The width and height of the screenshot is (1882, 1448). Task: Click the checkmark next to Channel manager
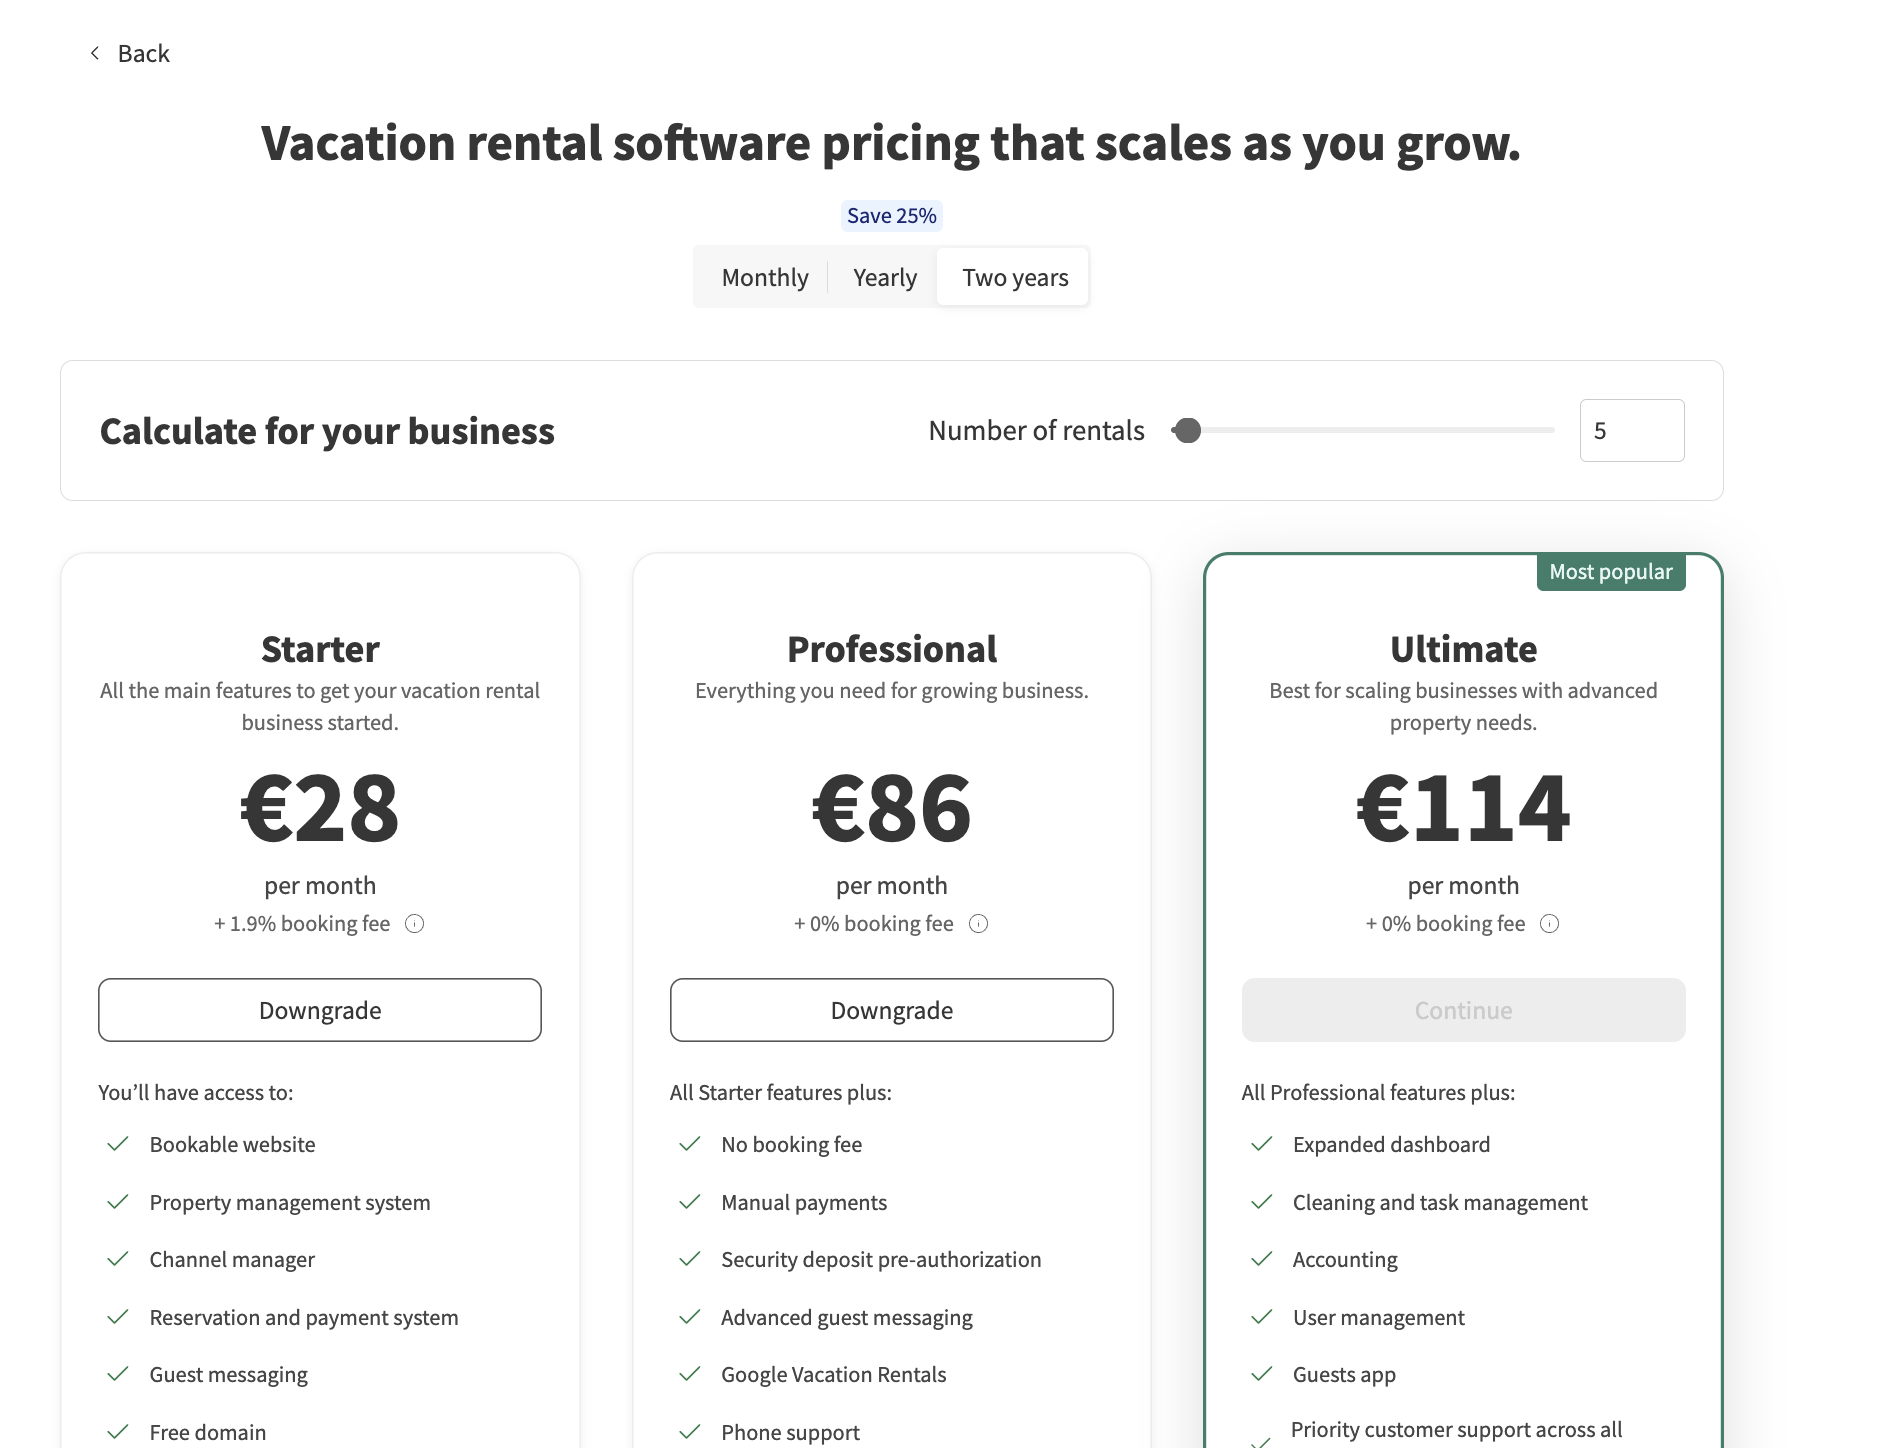118,1259
